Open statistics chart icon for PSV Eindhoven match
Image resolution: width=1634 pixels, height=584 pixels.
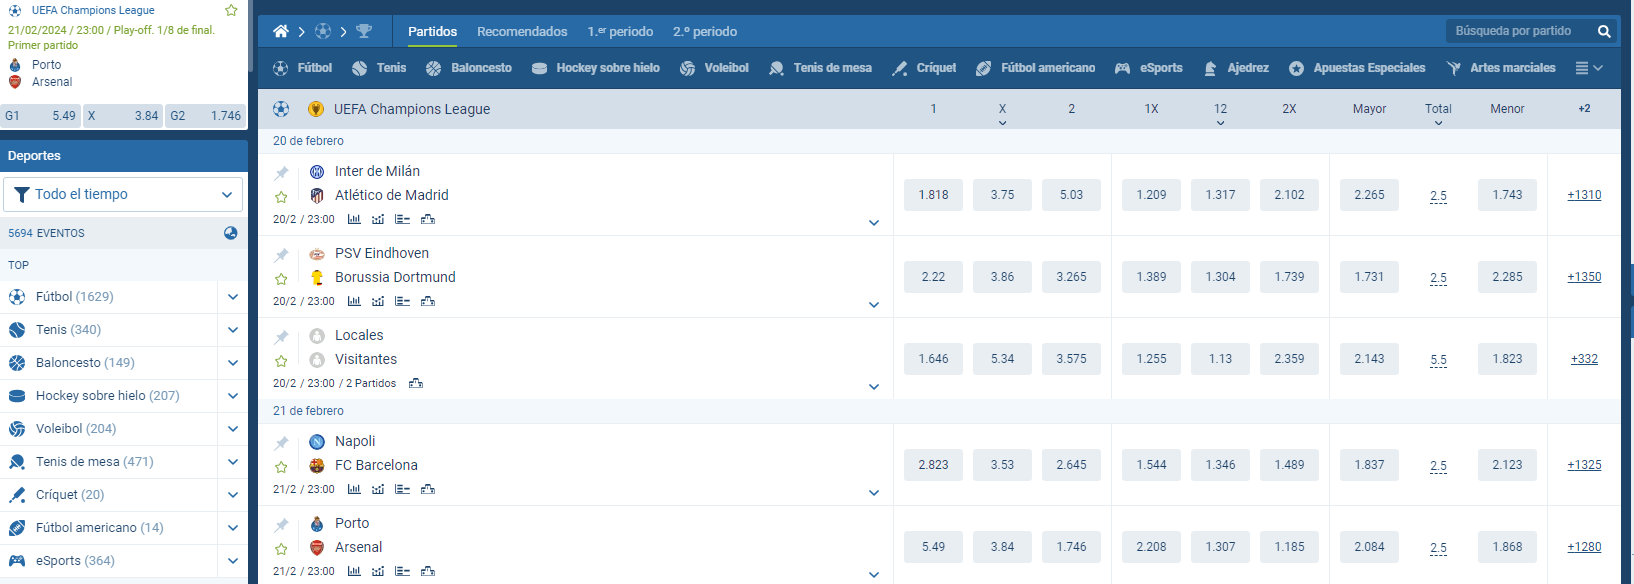click(x=354, y=301)
